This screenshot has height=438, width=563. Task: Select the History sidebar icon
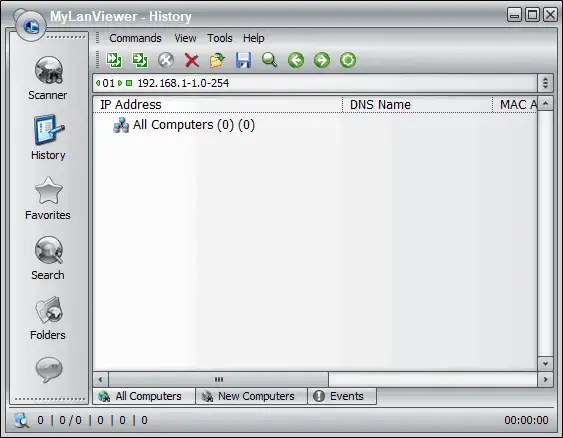click(x=48, y=130)
